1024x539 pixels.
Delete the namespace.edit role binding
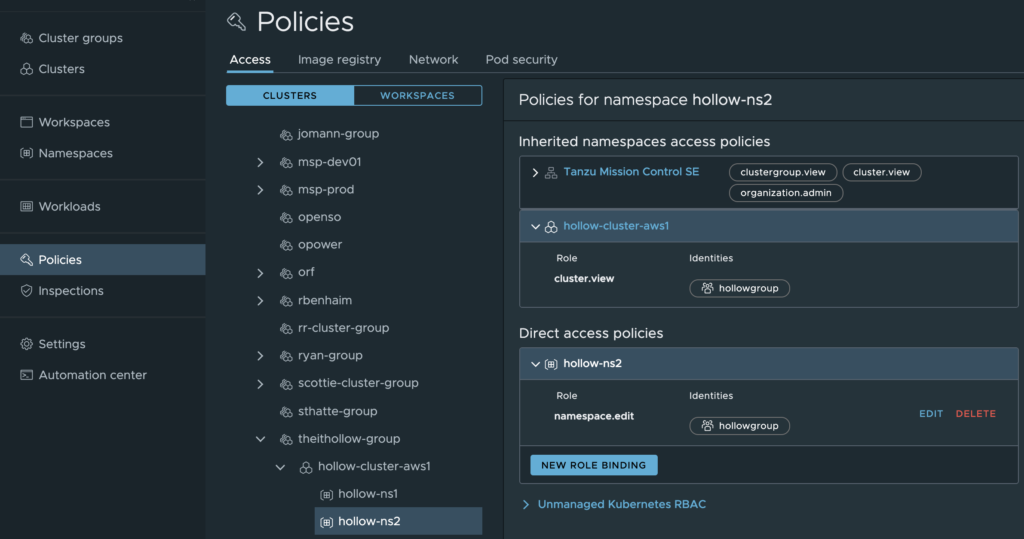point(975,414)
